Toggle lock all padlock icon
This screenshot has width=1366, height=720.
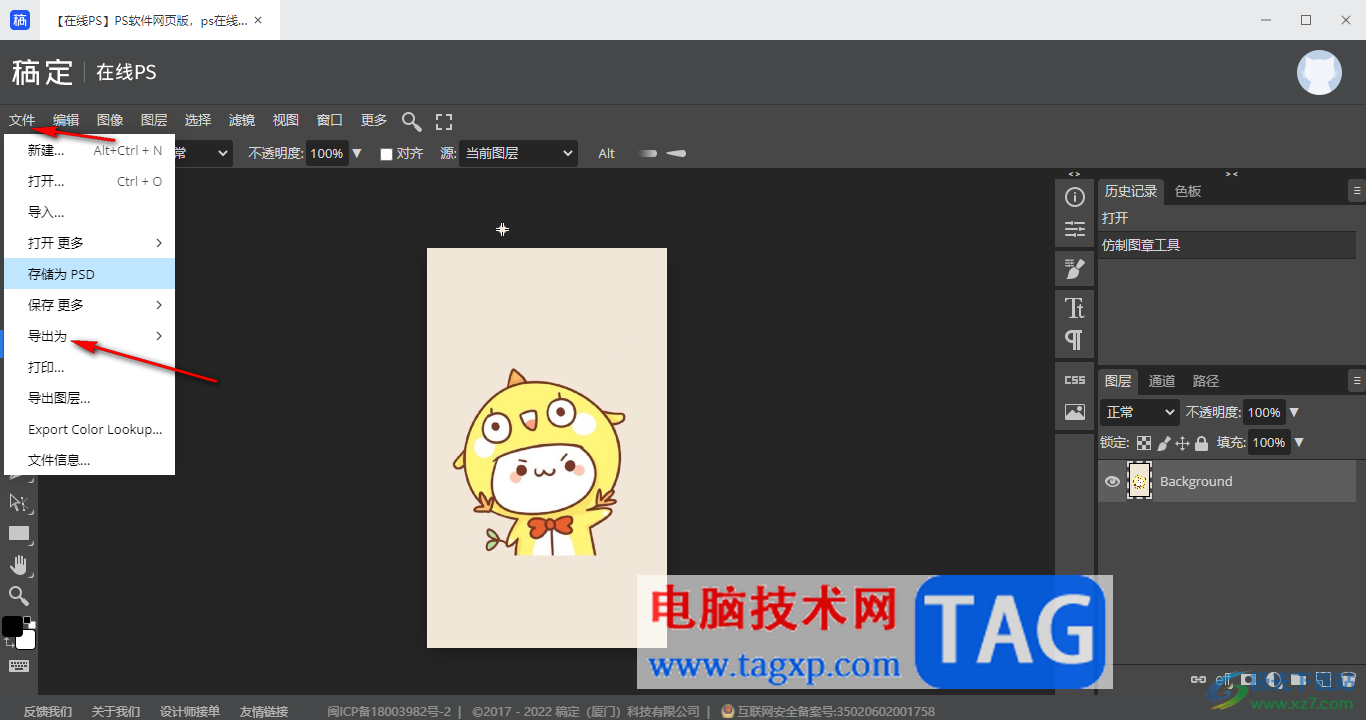(1201, 442)
